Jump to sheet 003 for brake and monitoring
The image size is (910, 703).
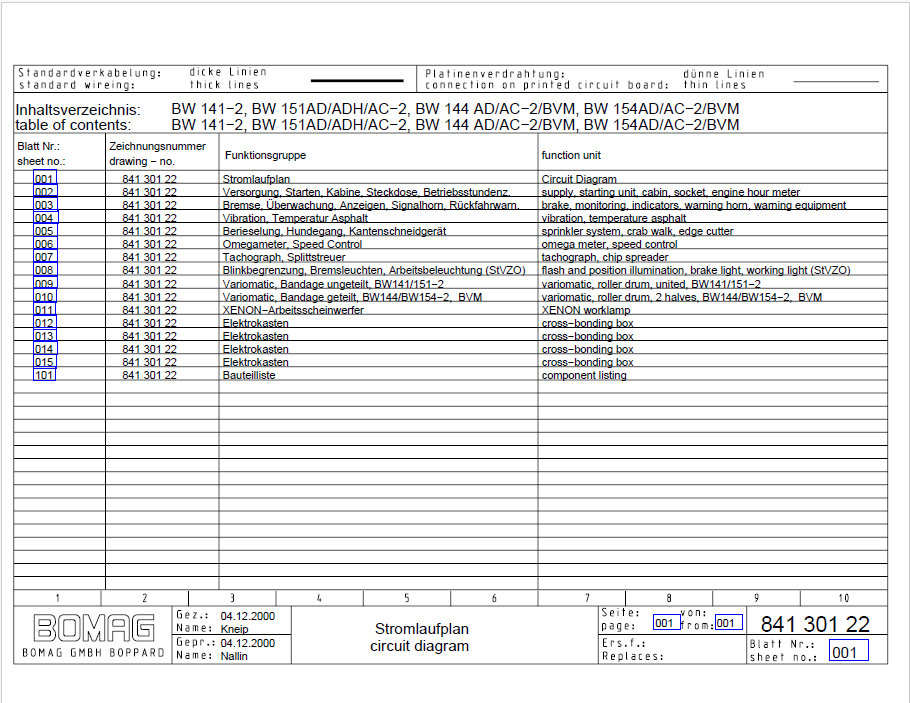tap(45, 205)
